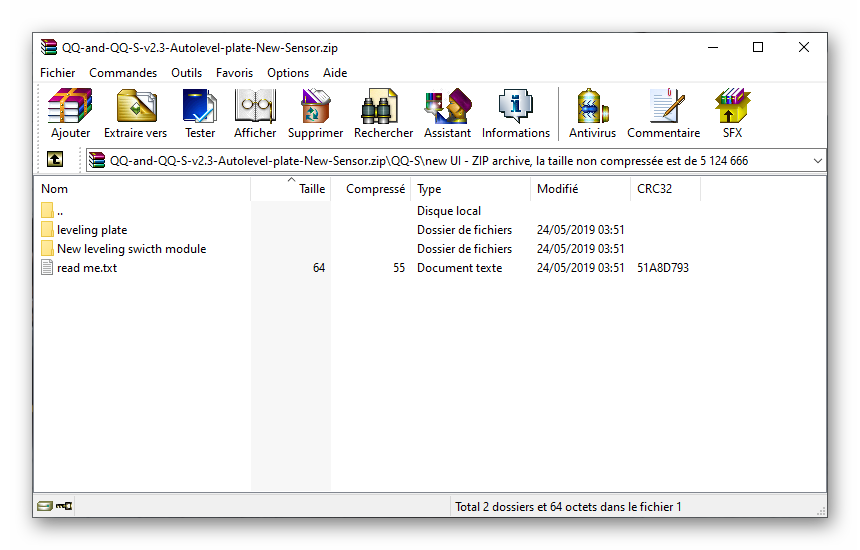Select the leveling plate folder
This screenshot has width=860, height=550.
[91, 230]
